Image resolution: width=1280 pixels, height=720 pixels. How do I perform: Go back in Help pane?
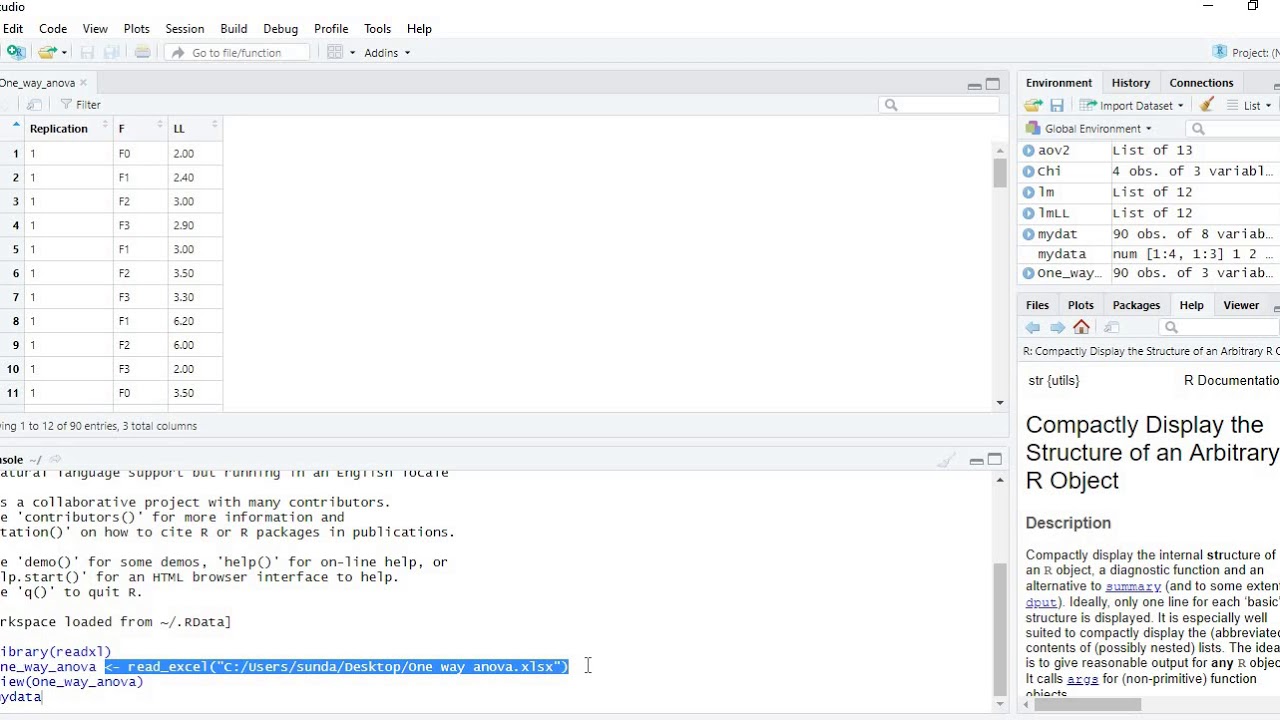(x=1033, y=328)
